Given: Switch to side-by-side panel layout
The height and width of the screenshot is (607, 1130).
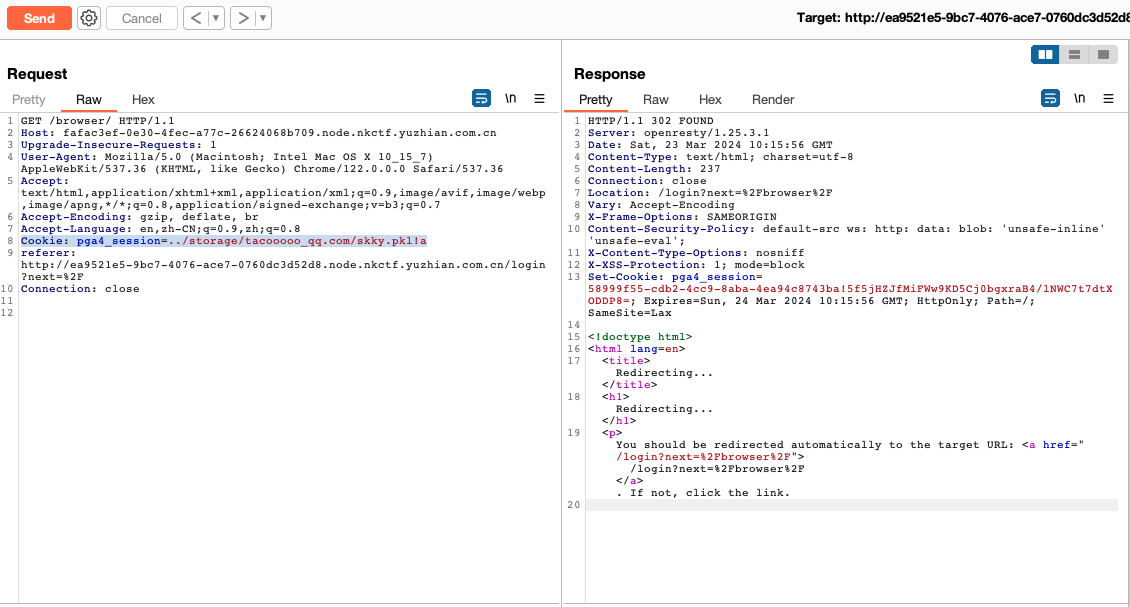Looking at the screenshot, I should tap(1046, 54).
